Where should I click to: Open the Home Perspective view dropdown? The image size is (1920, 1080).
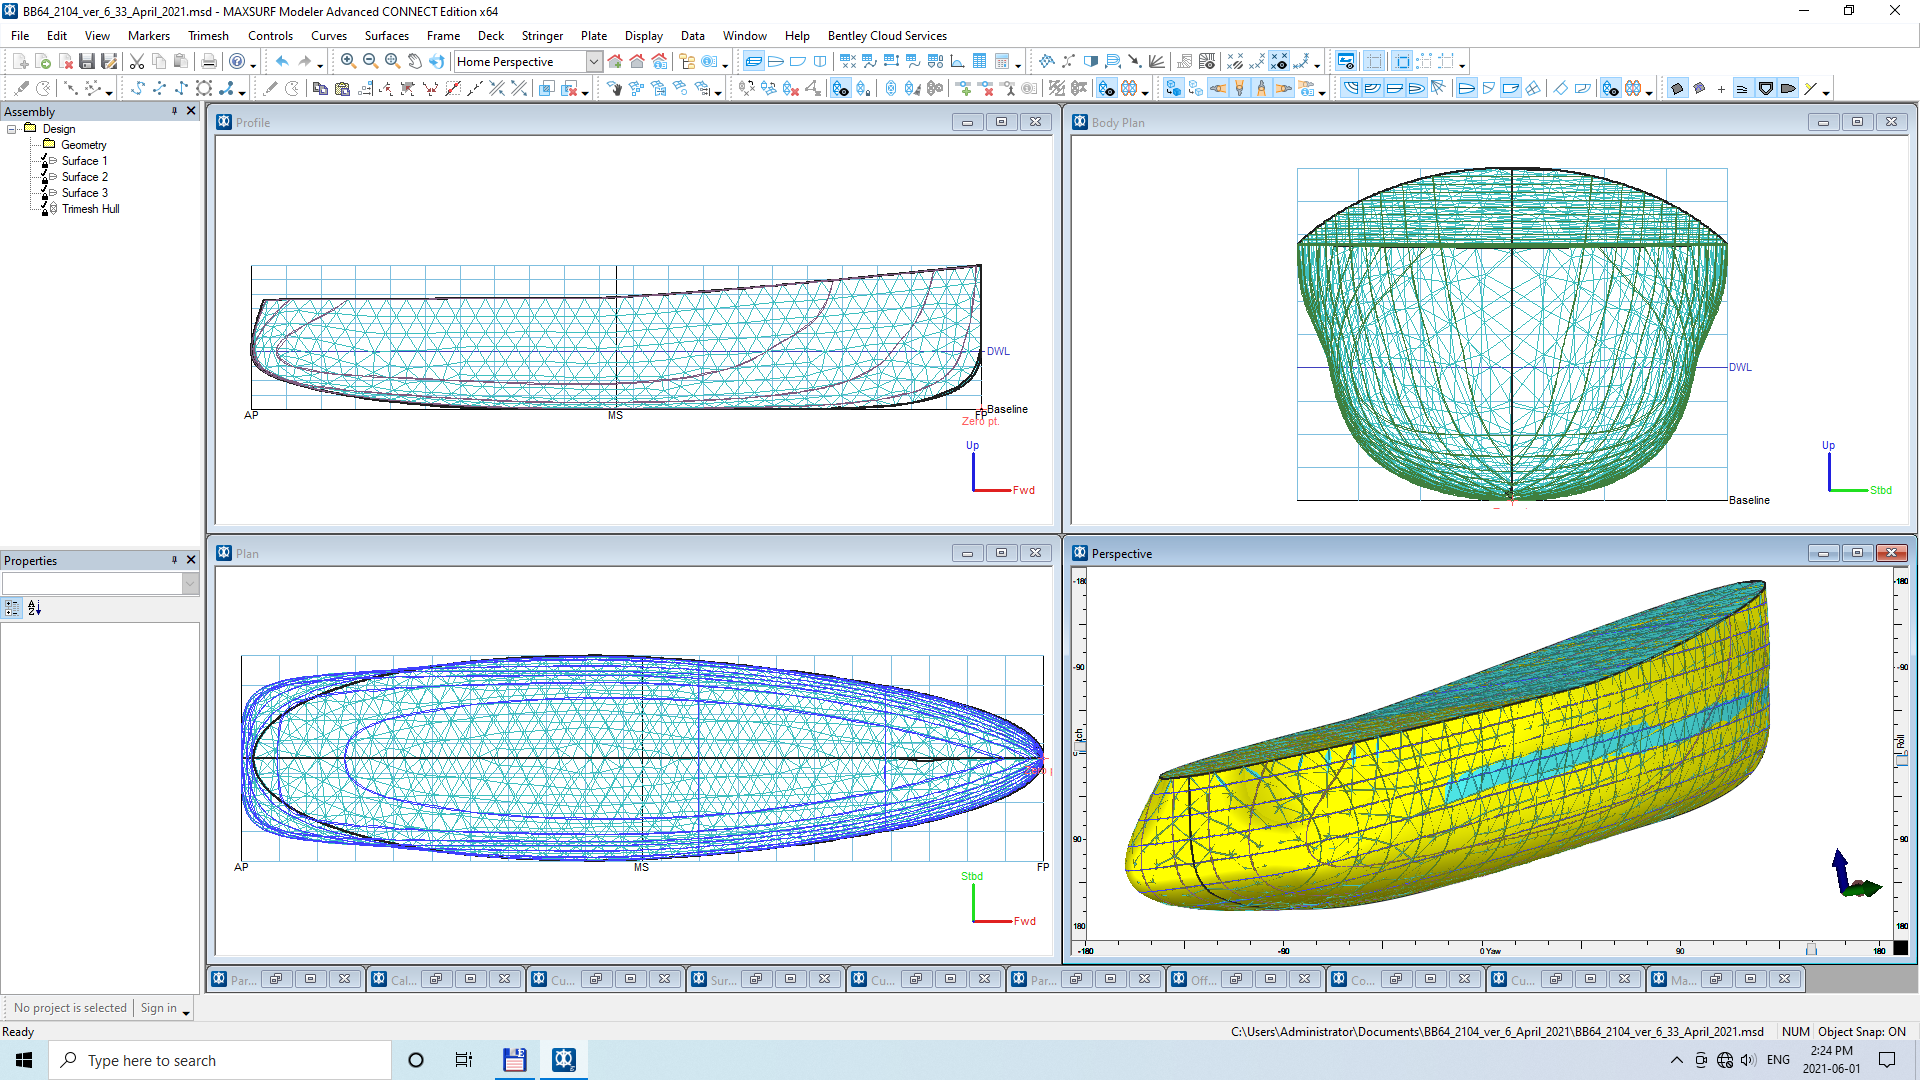click(593, 62)
